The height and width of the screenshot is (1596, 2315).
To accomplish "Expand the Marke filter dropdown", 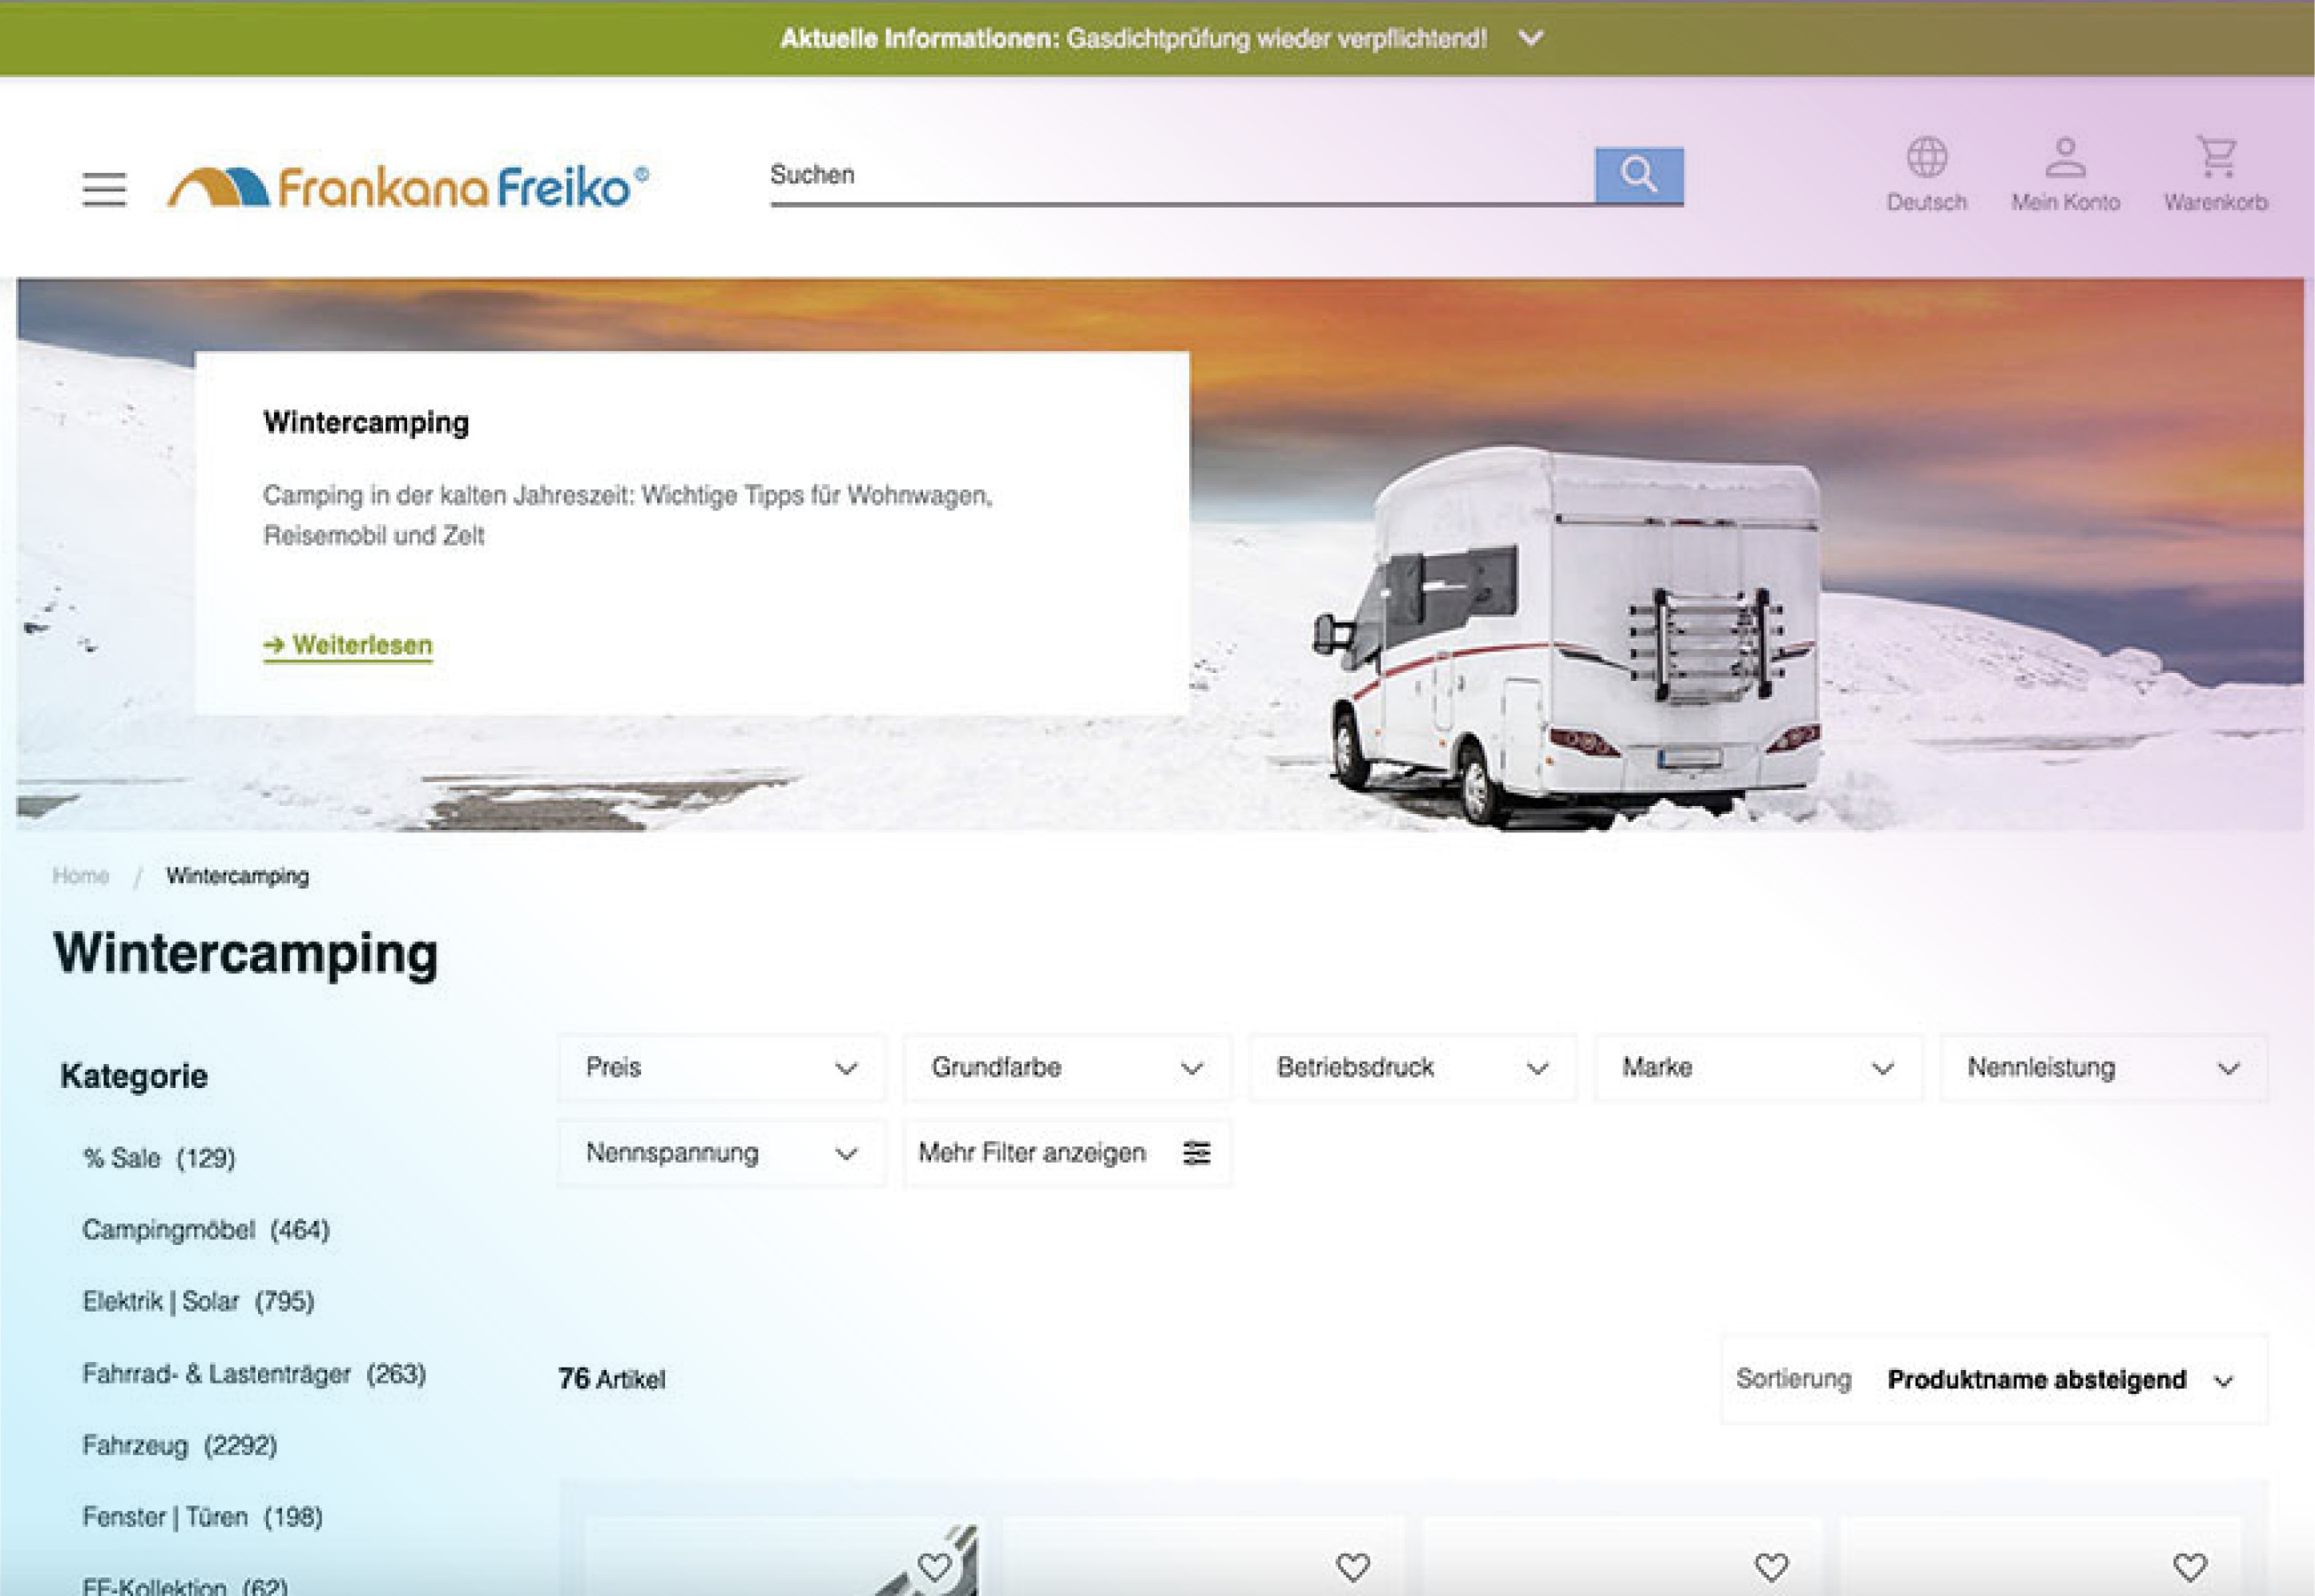I will pos(1757,1068).
